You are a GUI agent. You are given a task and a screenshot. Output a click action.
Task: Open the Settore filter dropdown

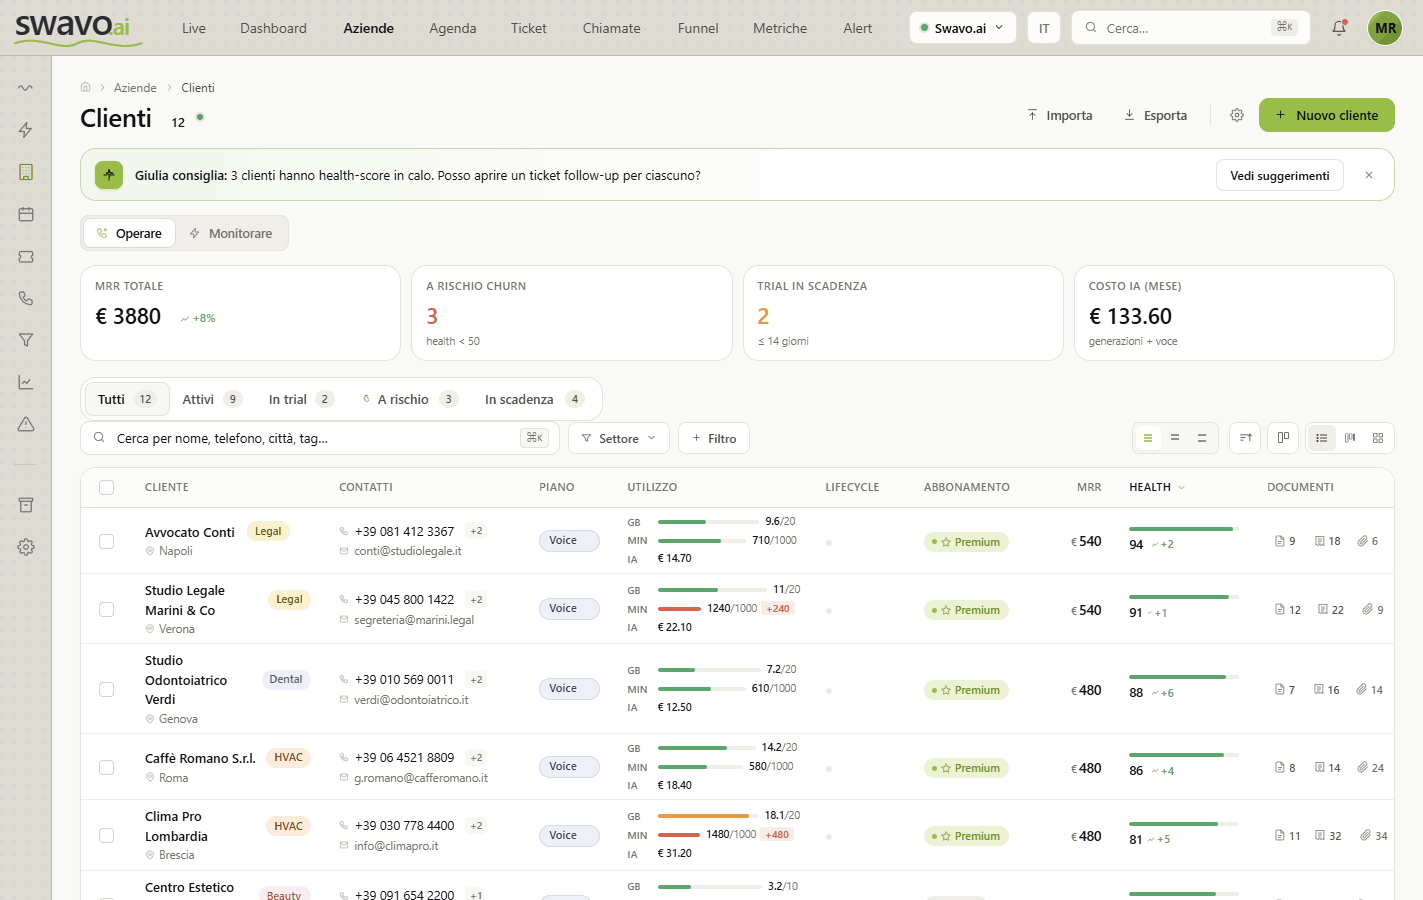pyautogui.click(x=619, y=438)
